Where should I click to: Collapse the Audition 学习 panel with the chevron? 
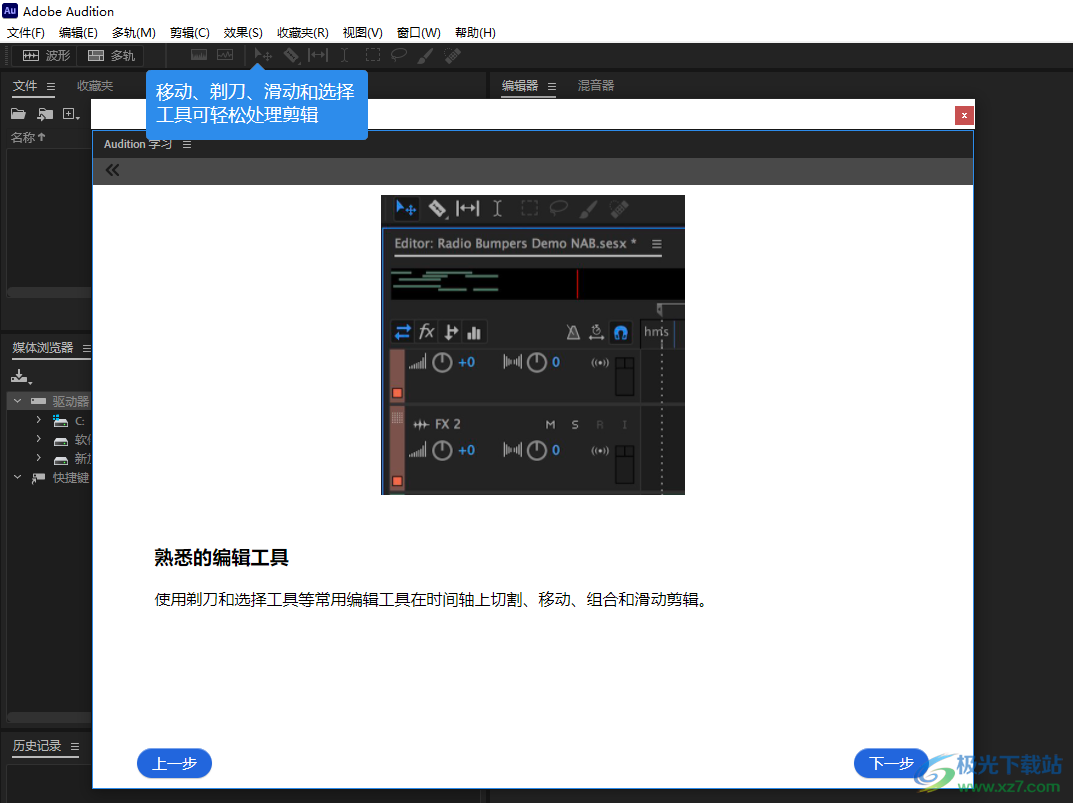112,169
